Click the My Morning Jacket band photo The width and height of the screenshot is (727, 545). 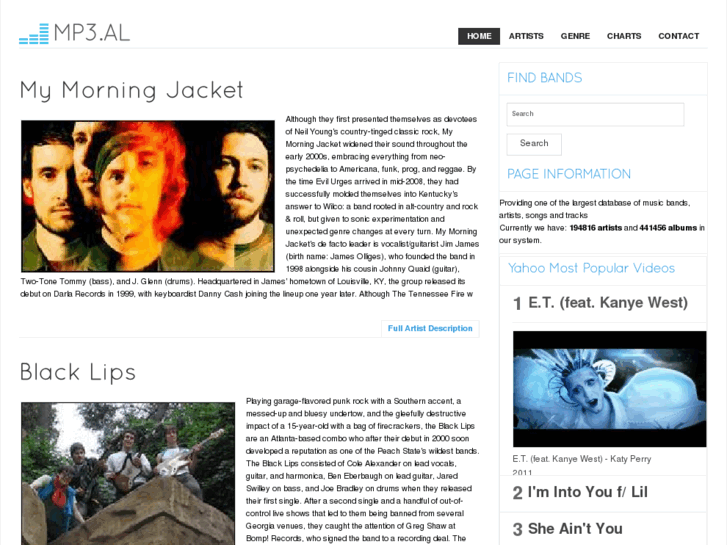(148, 196)
